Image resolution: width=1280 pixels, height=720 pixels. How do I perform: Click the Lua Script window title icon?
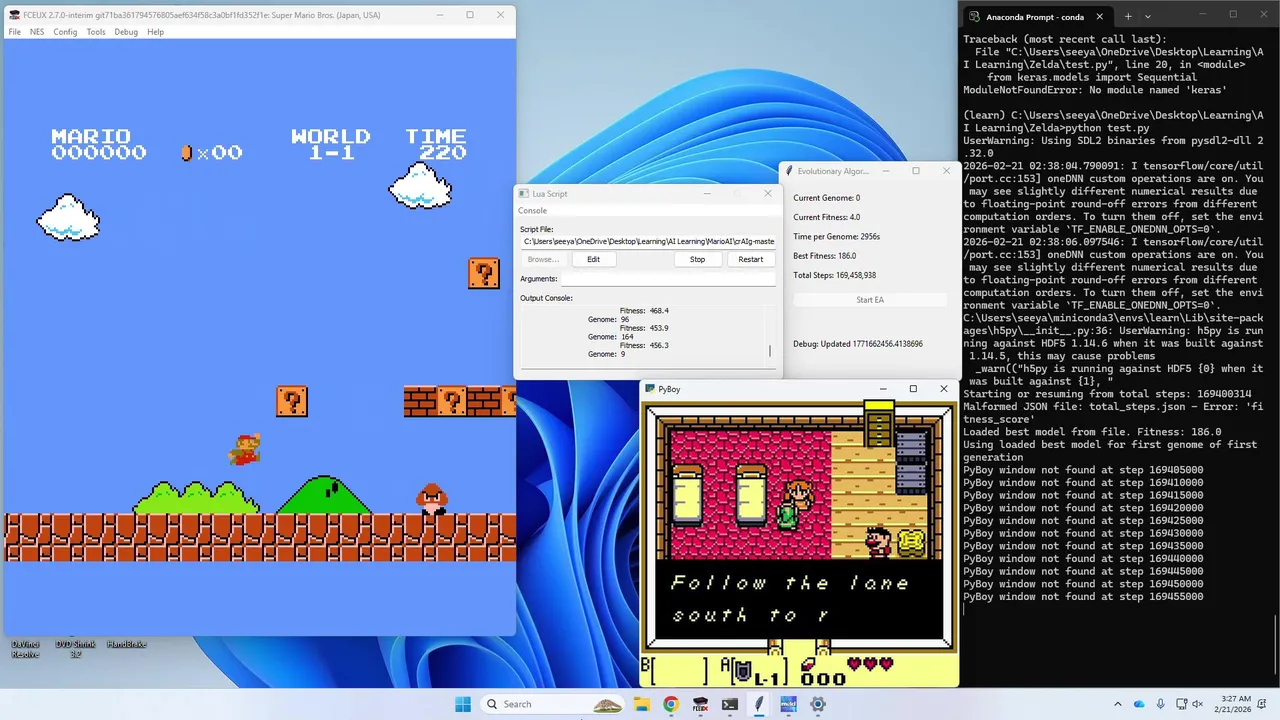click(524, 193)
